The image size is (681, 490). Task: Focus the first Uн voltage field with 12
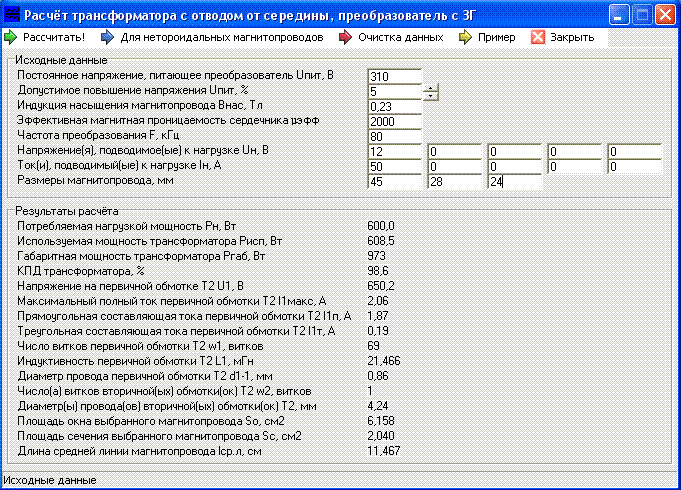(394, 152)
